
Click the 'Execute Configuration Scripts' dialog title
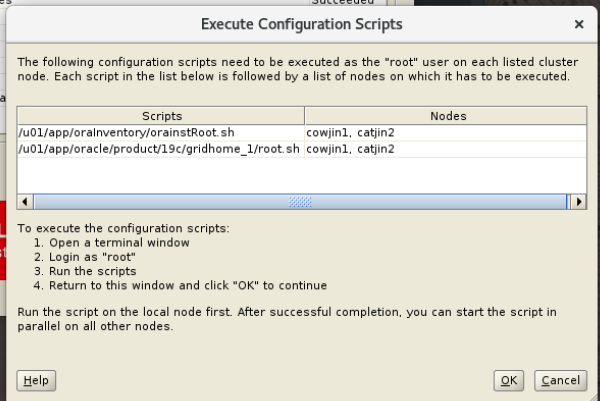click(302, 24)
